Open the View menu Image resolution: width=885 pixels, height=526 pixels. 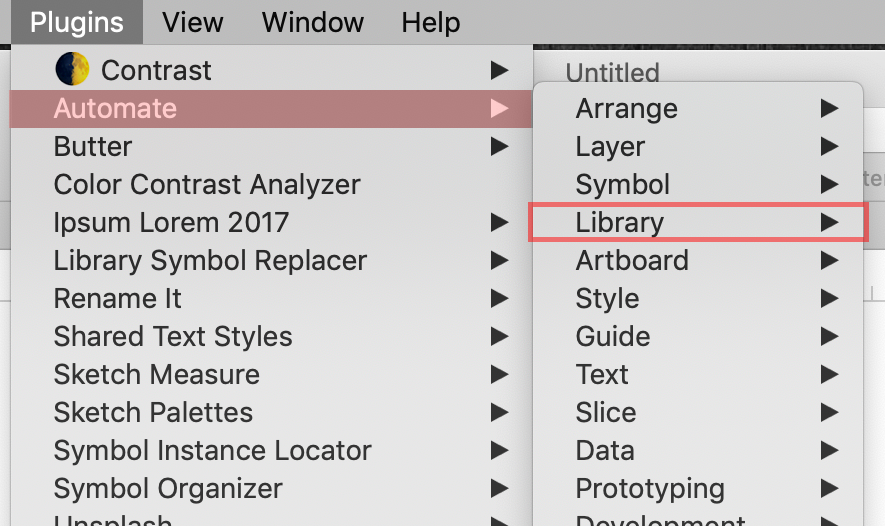[192, 22]
